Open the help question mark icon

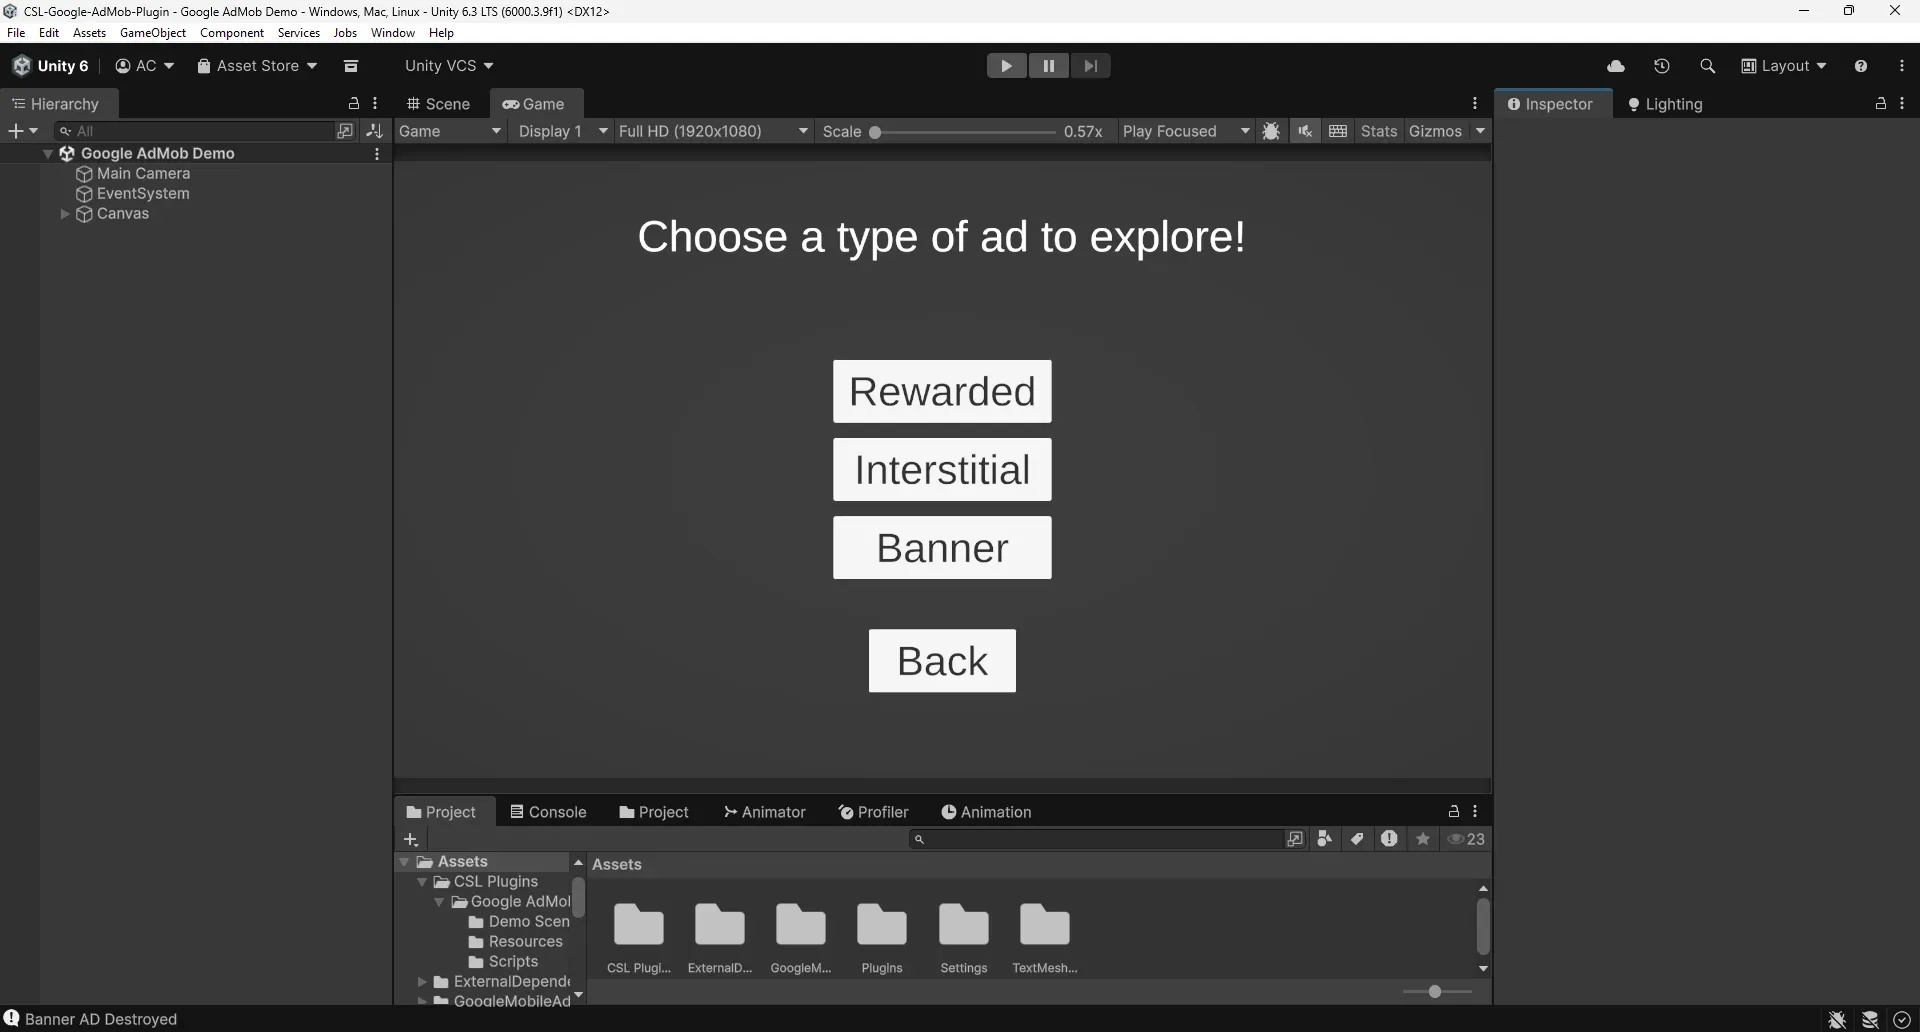[x=1861, y=66]
